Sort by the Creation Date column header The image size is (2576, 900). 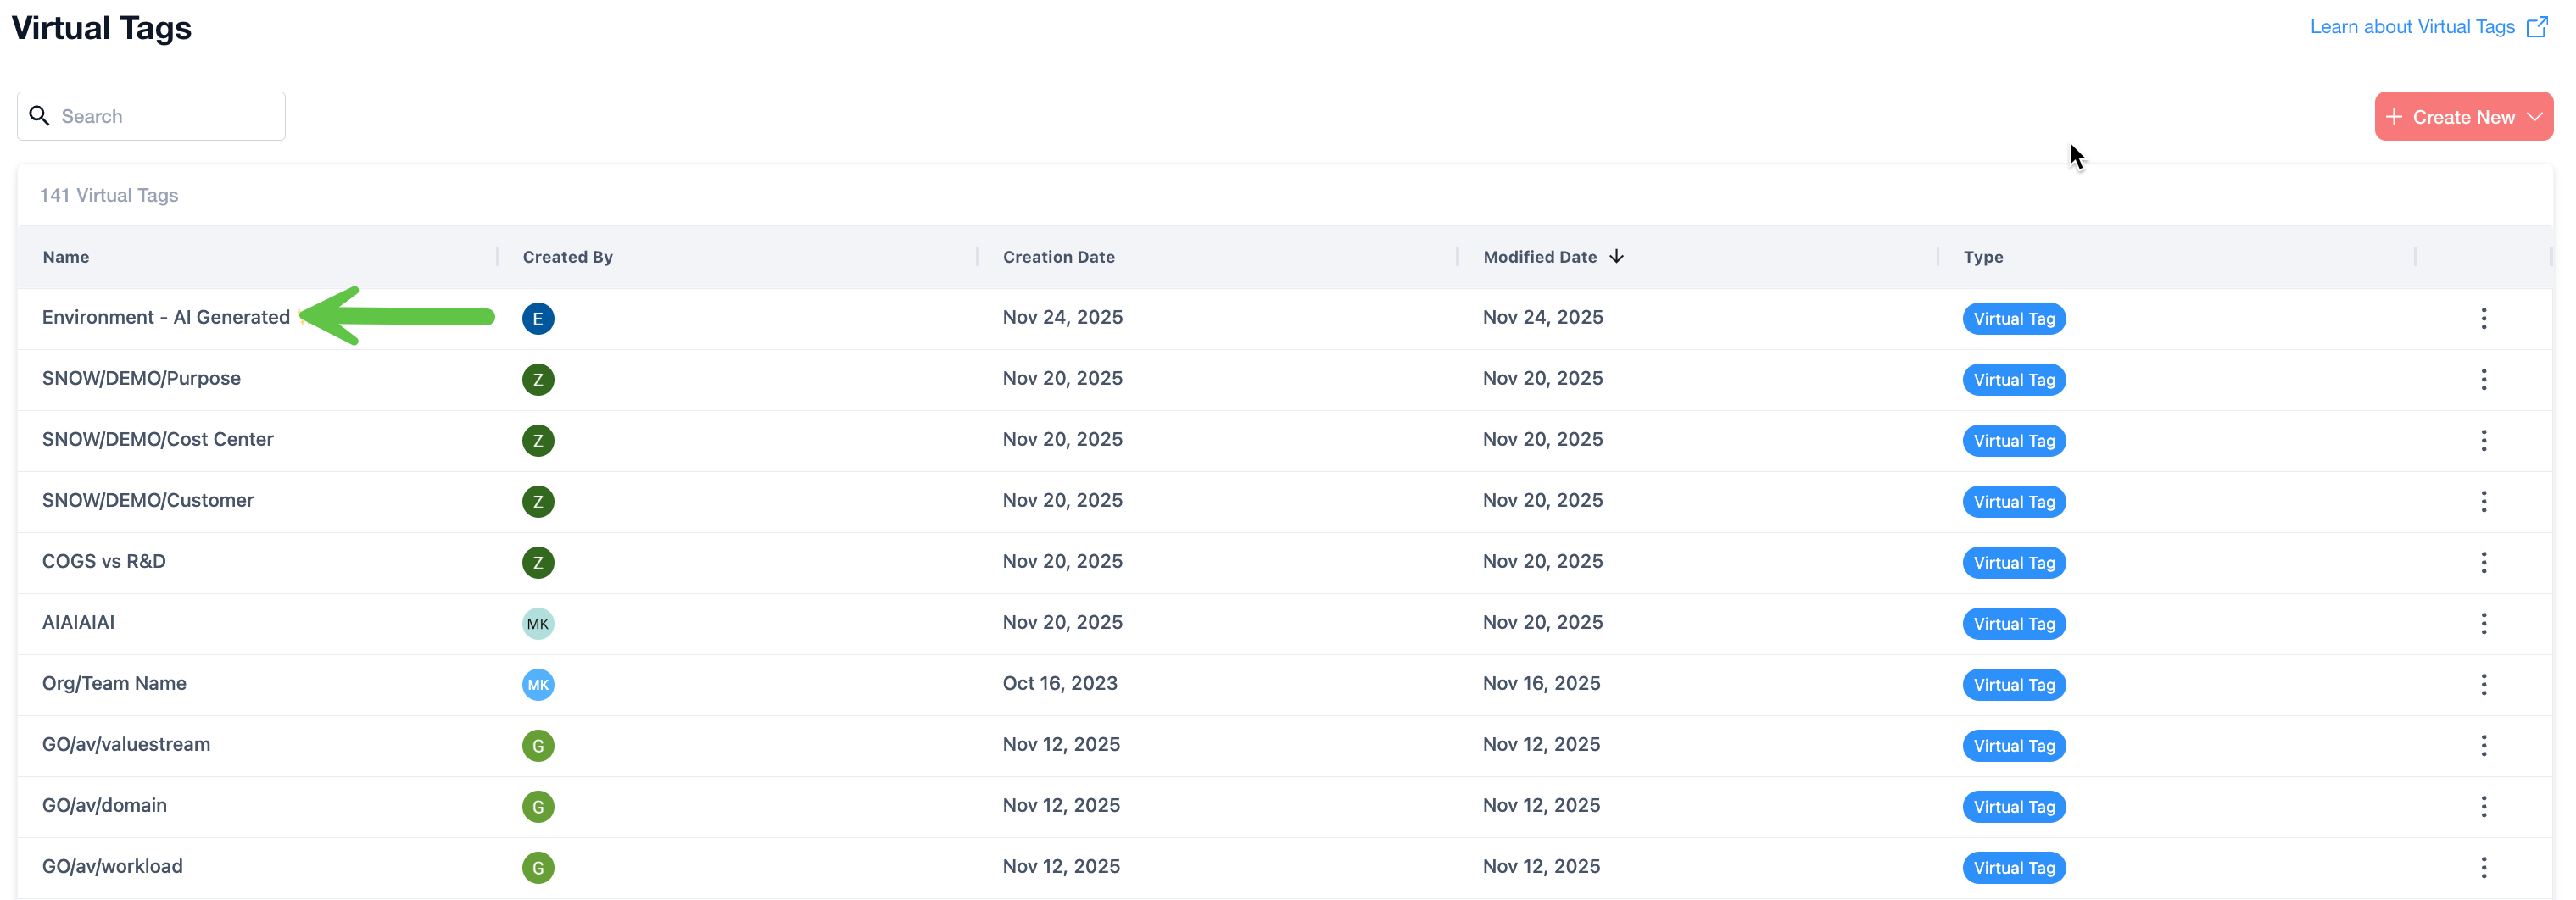pyautogui.click(x=1058, y=257)
